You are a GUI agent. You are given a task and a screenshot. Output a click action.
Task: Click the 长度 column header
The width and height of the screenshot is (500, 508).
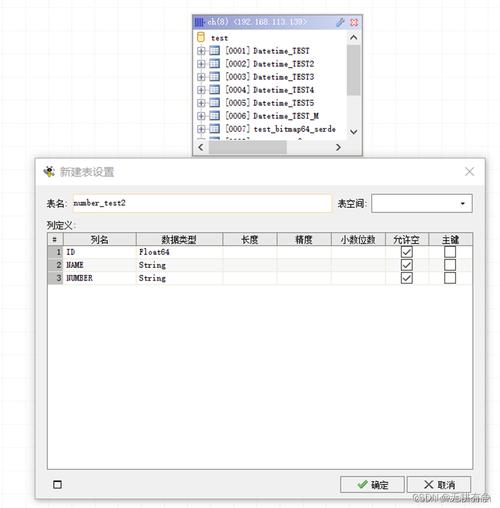(250, 239)
